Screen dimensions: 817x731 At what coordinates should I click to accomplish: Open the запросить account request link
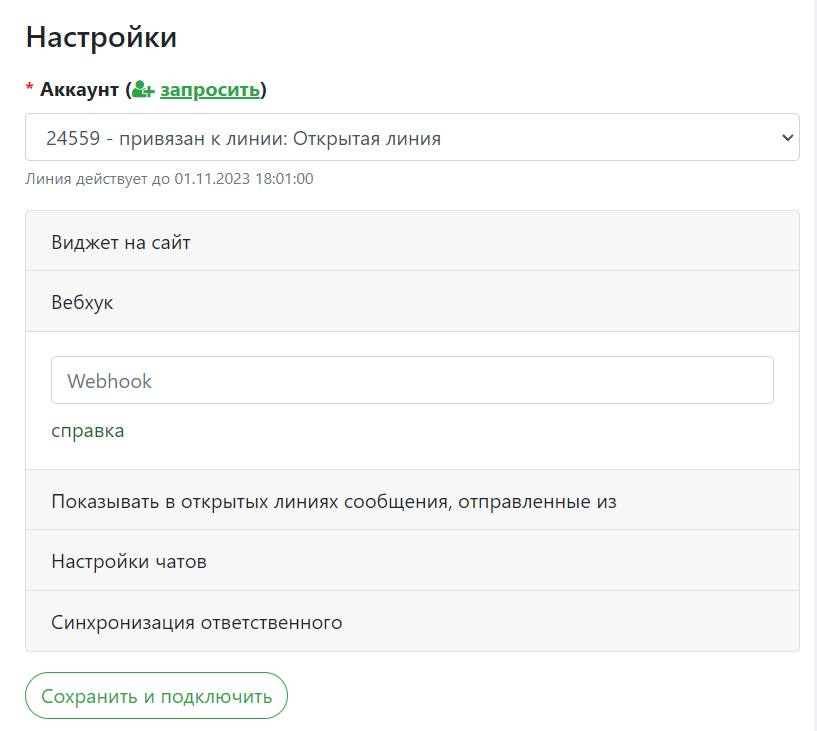pos(210,90)
